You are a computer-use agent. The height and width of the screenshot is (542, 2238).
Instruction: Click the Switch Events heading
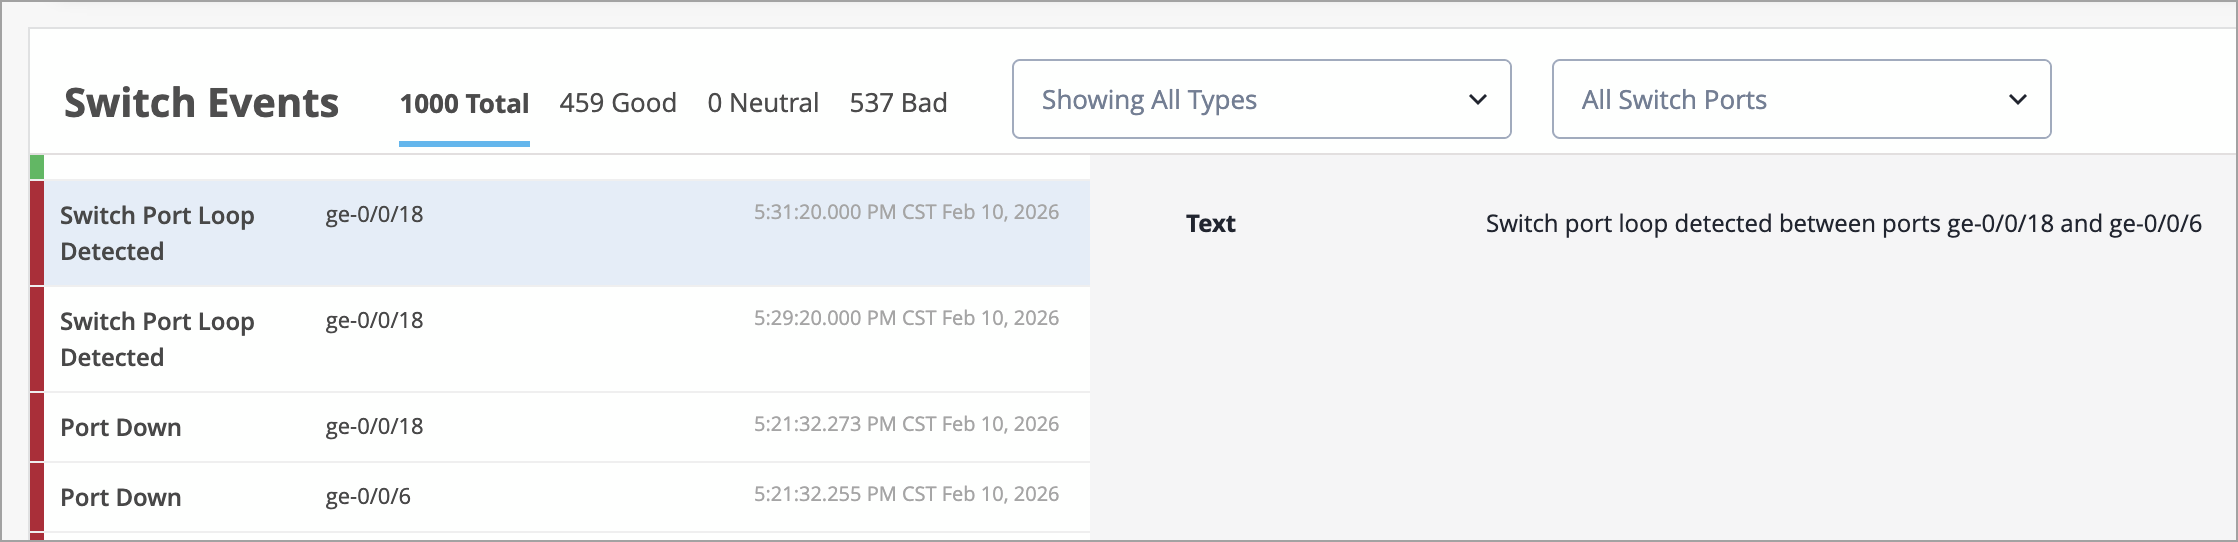point(201,103)
